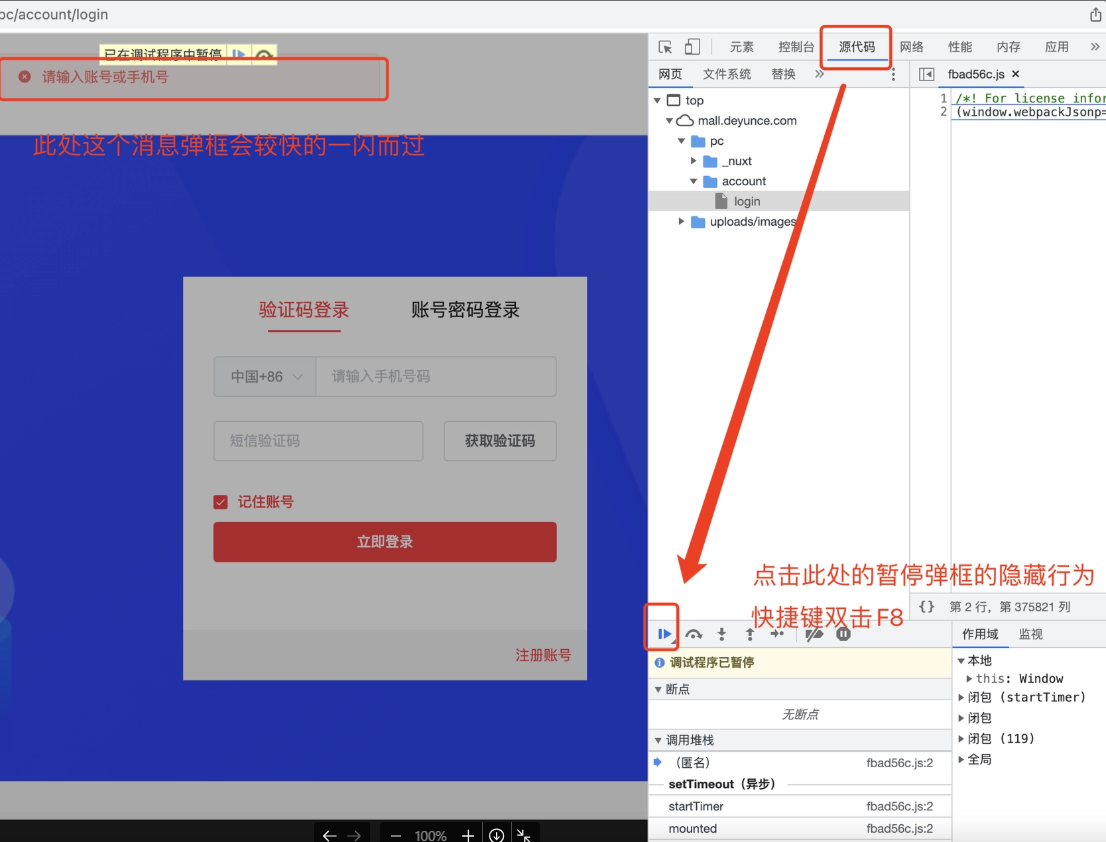
Task: Click the single step icon in debugger
Action: point(777,633)
